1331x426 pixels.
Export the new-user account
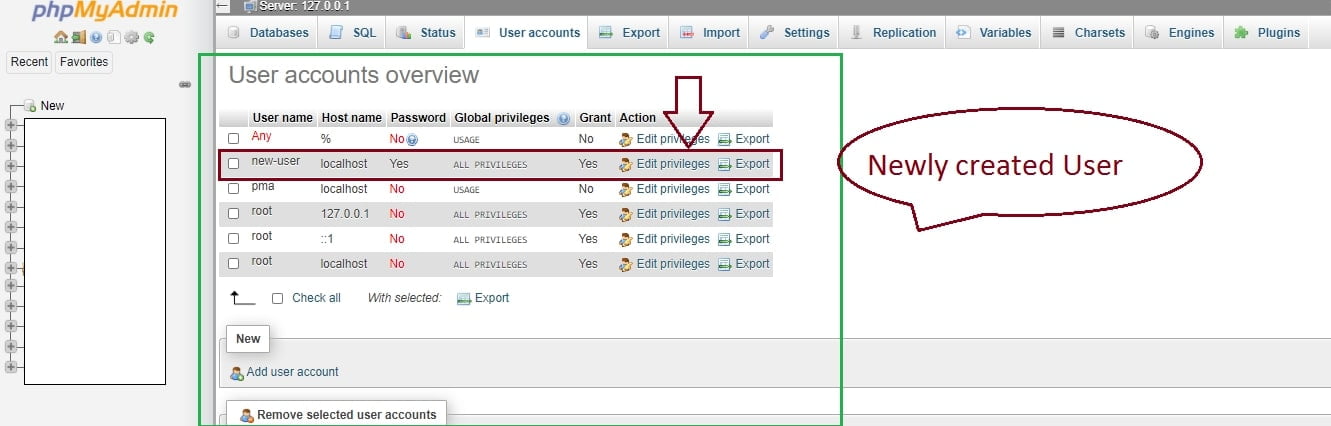pos(744,164)
